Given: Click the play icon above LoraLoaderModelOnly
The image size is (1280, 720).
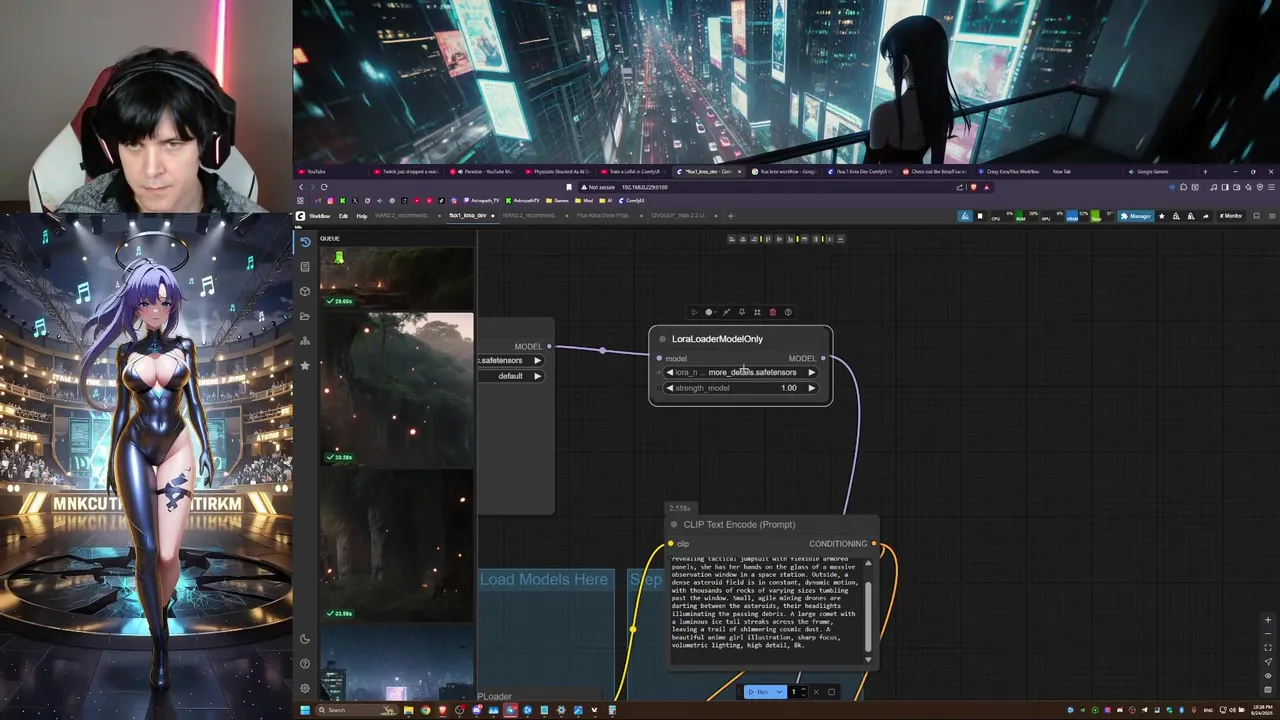Looking at the screenshot, I should 694,312.
